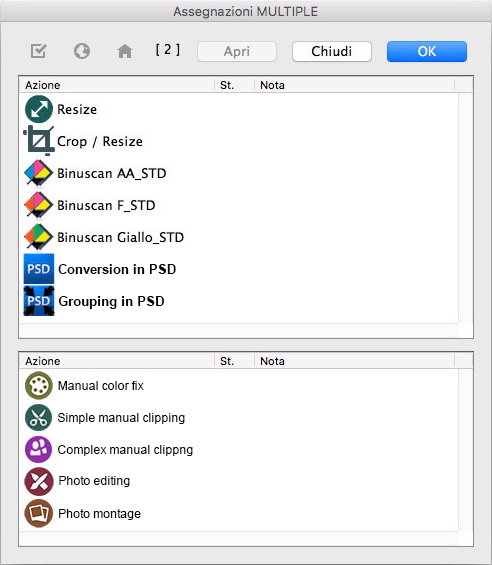Choose the Grouping in PSD icon
The height and width of the screenshot is (565, 492).
coord(39,301)
